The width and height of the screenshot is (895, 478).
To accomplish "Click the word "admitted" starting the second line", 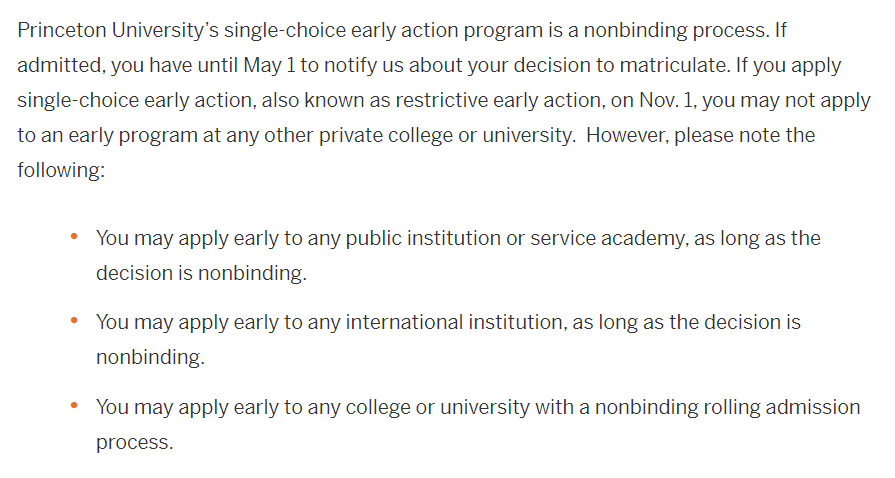I will 58,65.
